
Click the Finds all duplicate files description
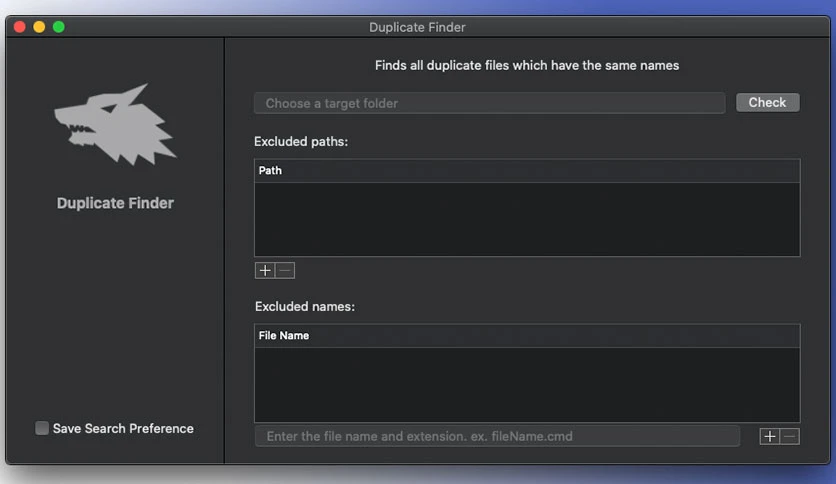coord(527,66)
